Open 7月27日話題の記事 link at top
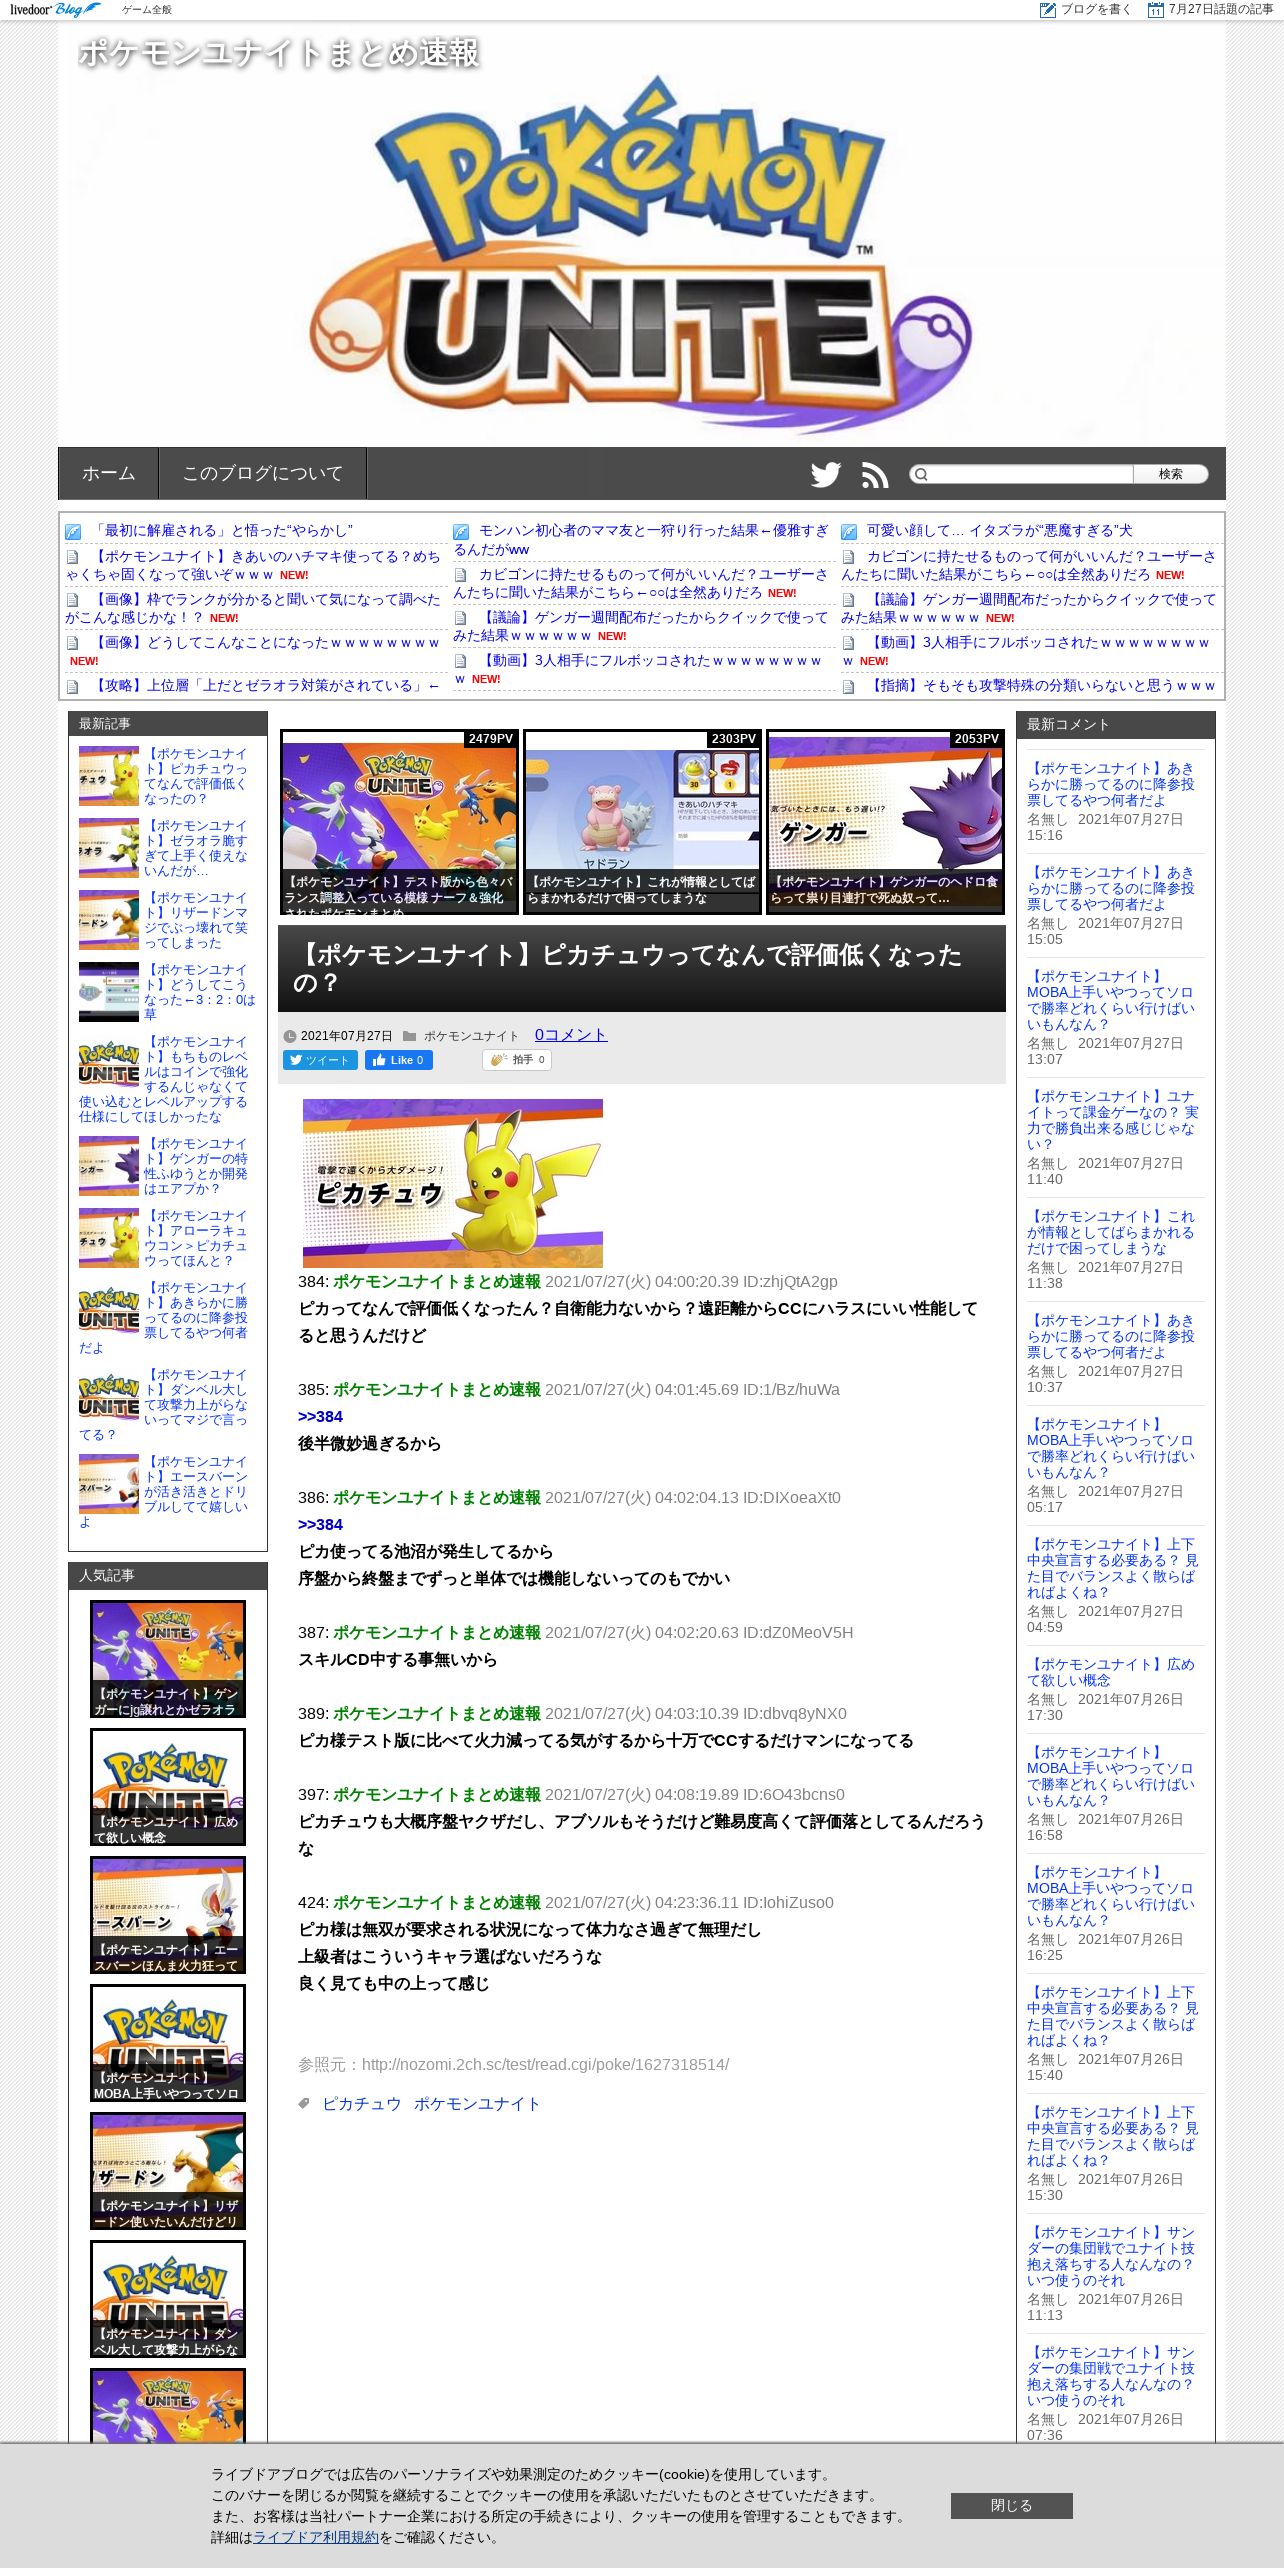Viewport: 1284px width, 2568px height. coord(1220,10)
